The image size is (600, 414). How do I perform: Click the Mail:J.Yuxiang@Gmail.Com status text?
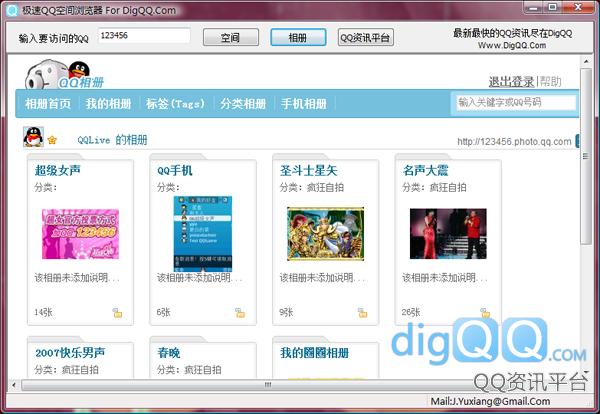(490, 401)
